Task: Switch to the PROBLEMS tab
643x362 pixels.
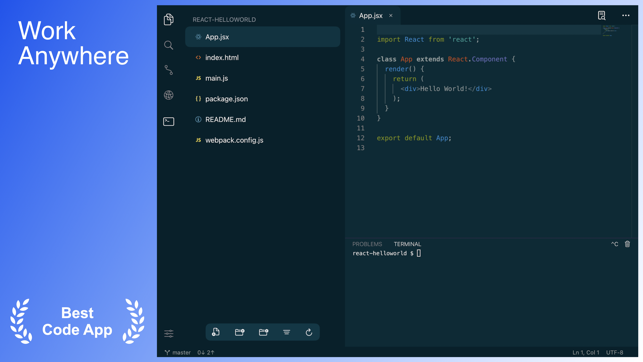Action: (367, 244)
